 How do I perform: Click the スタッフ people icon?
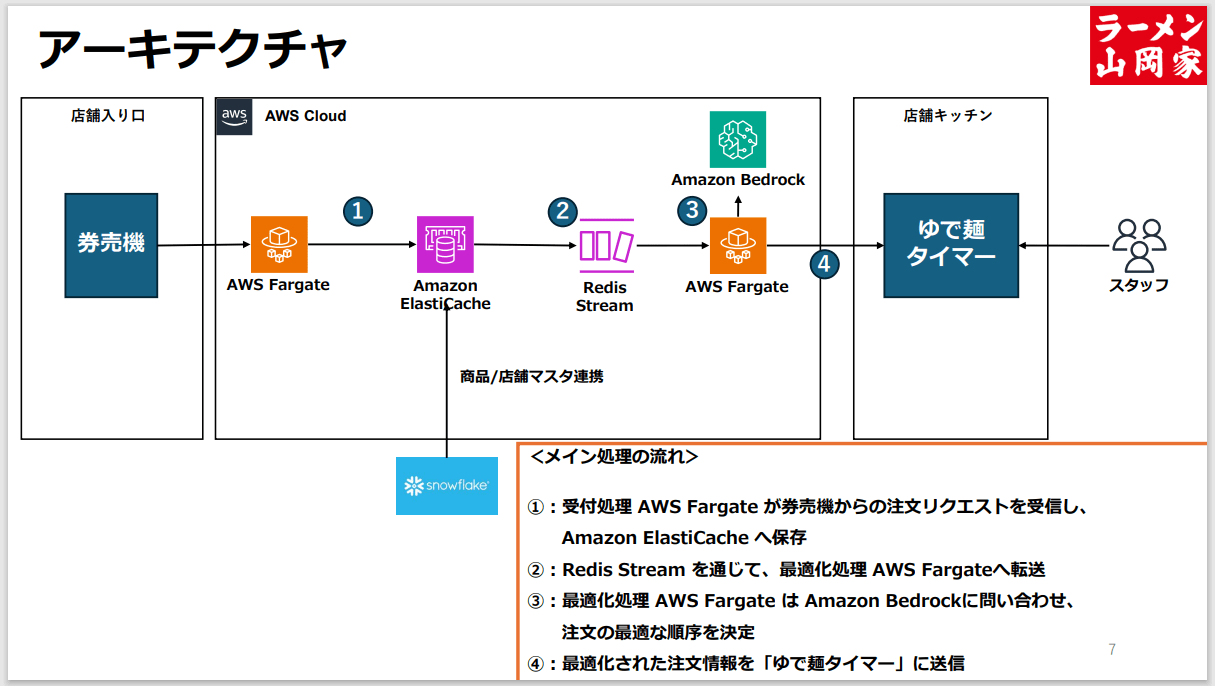point(1140,246)
